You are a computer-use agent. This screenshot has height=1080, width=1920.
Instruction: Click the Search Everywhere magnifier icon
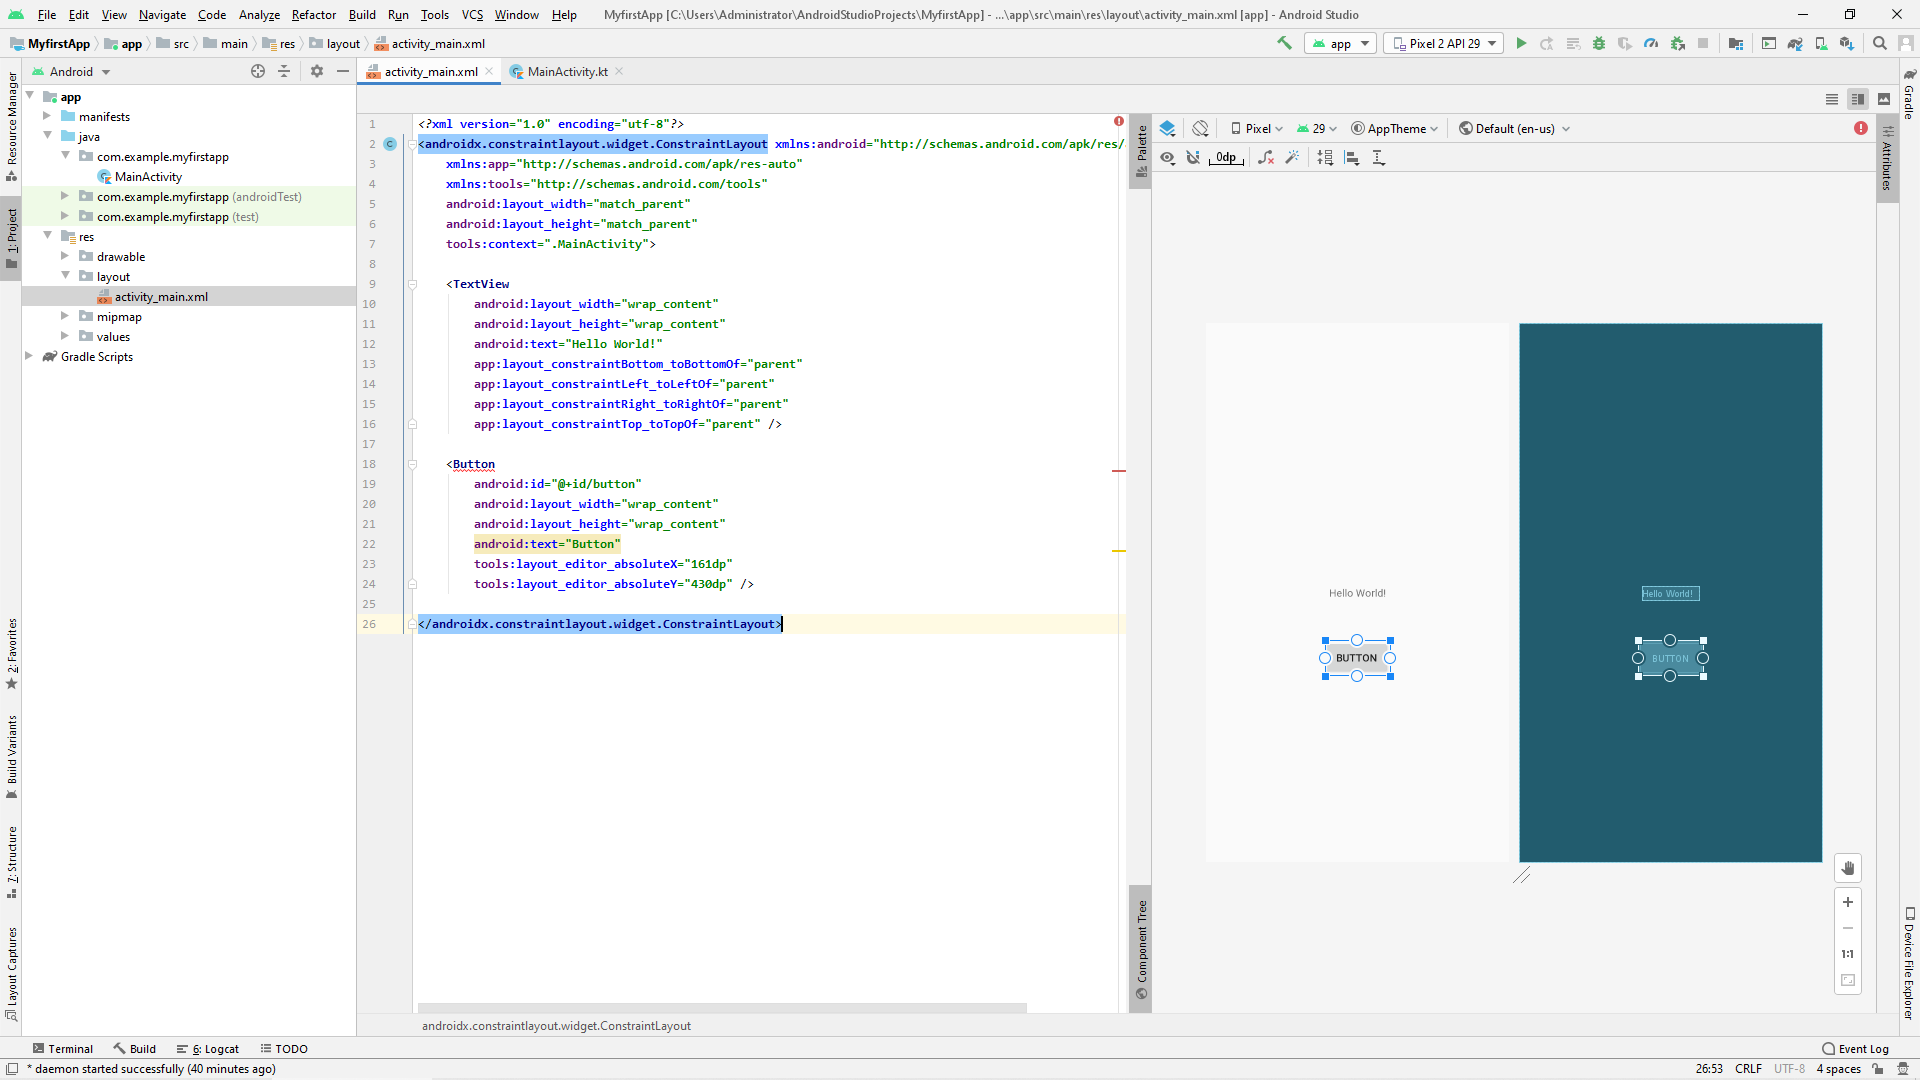click(1879, 43)
